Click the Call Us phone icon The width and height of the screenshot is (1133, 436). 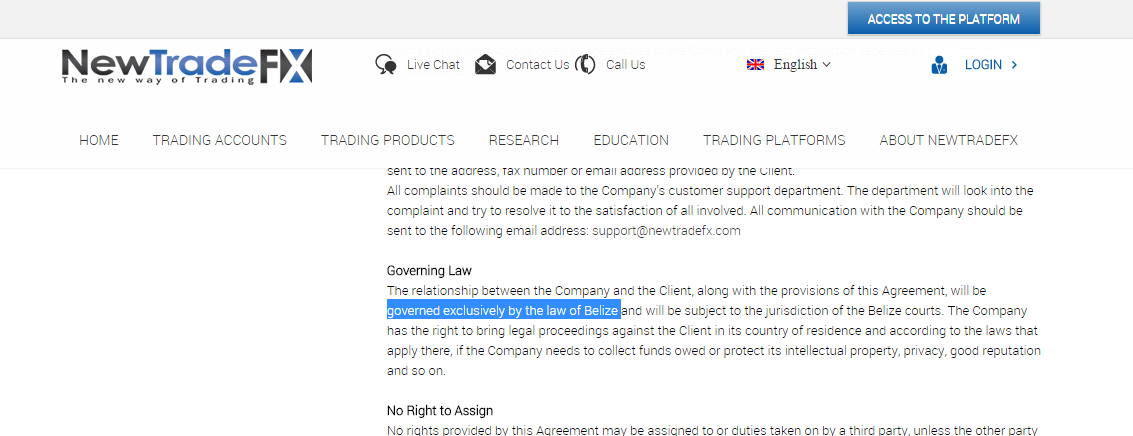pyautogui.click(x=585, y=65)
